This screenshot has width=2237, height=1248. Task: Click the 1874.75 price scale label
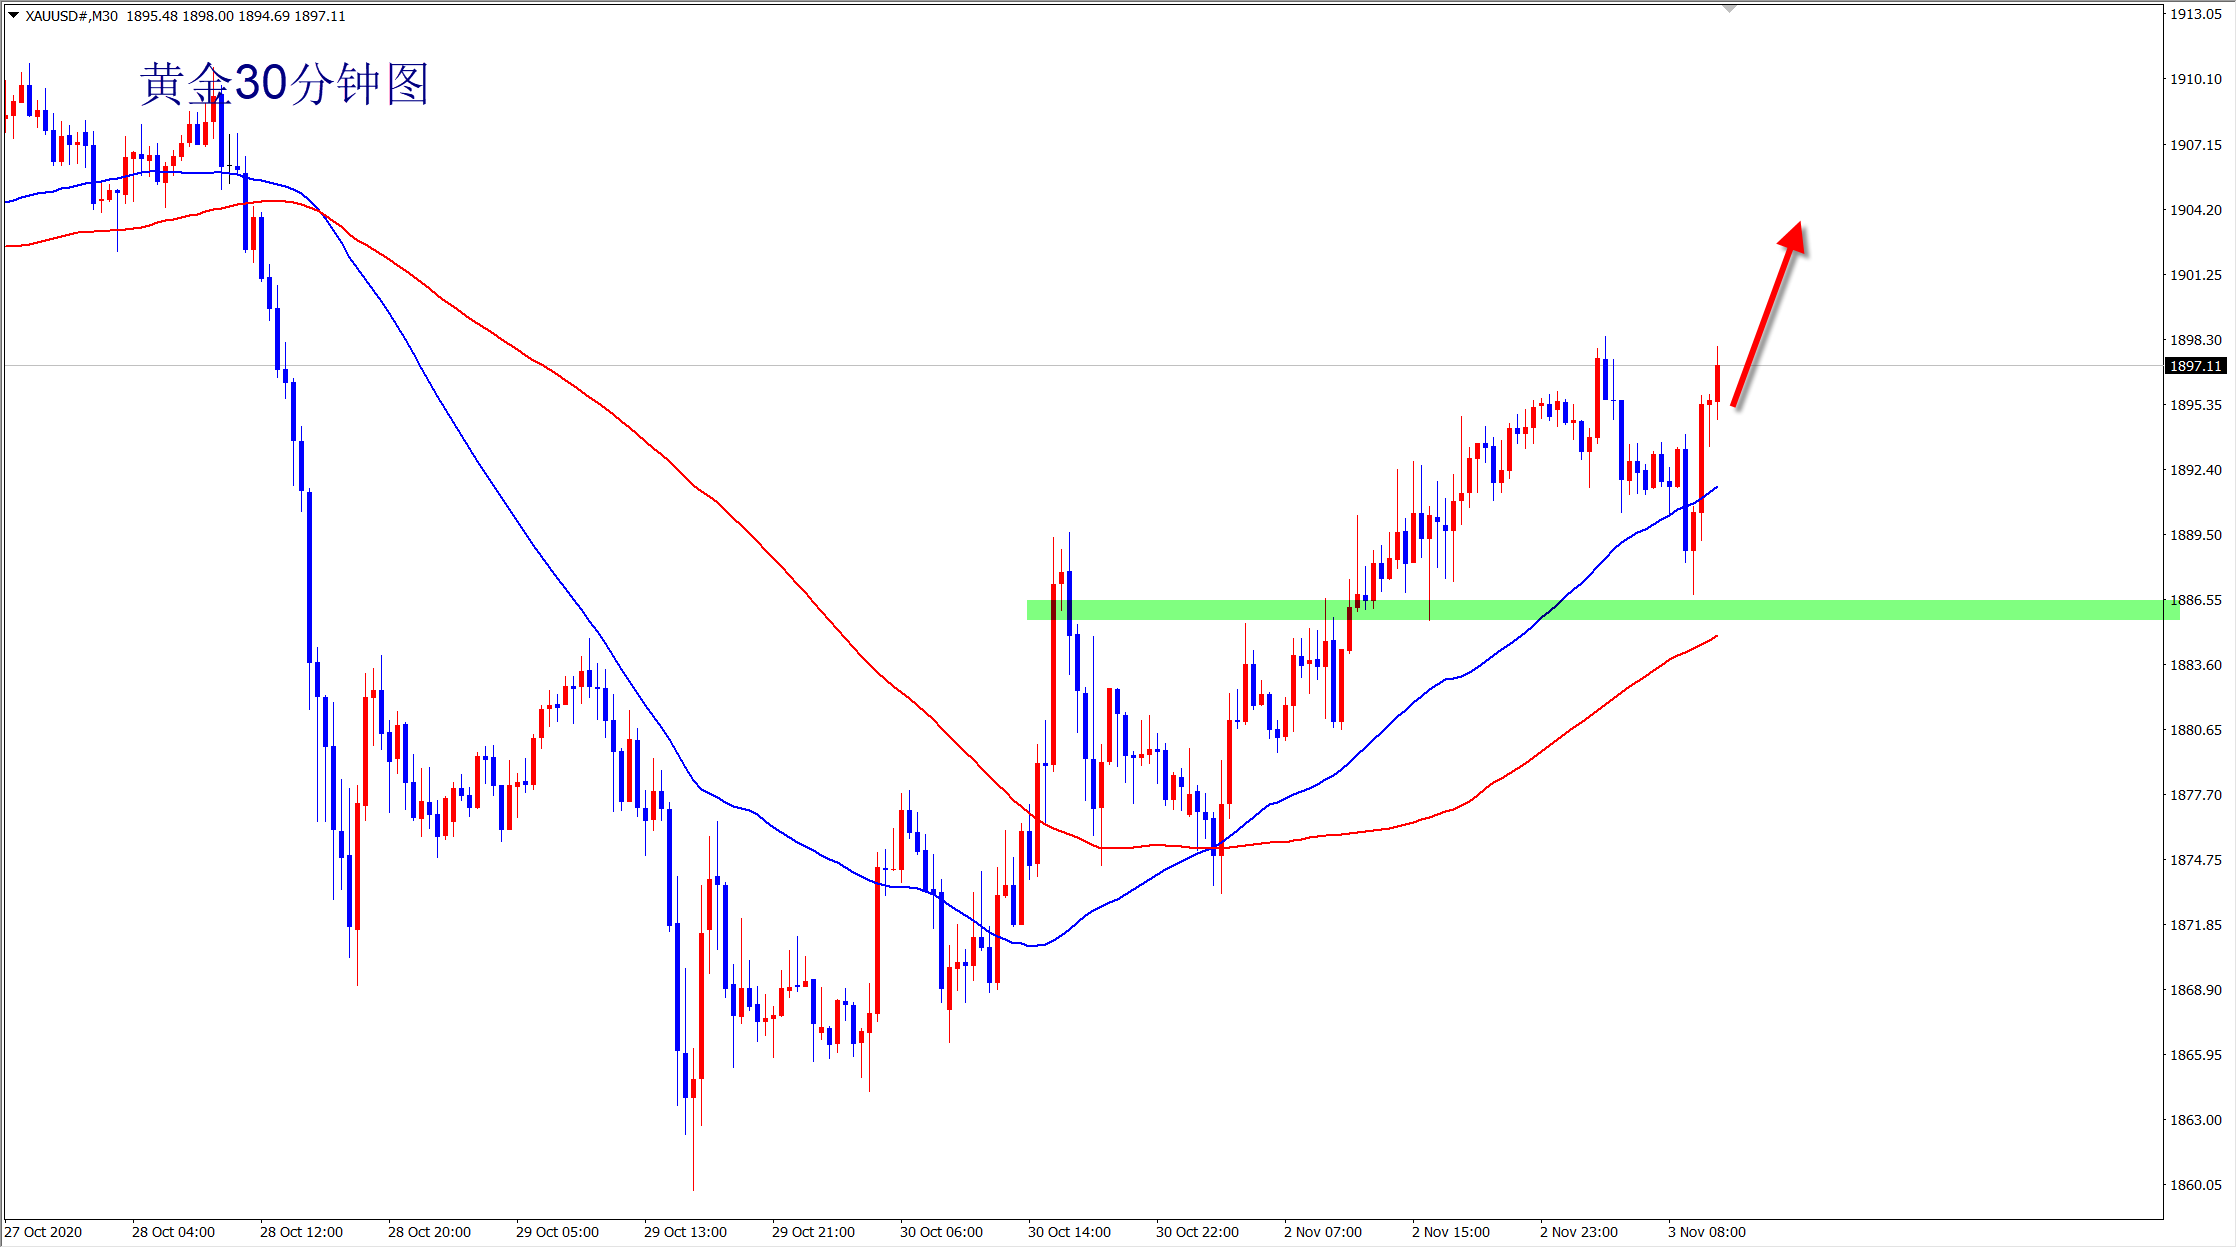tap(2195, 860)
